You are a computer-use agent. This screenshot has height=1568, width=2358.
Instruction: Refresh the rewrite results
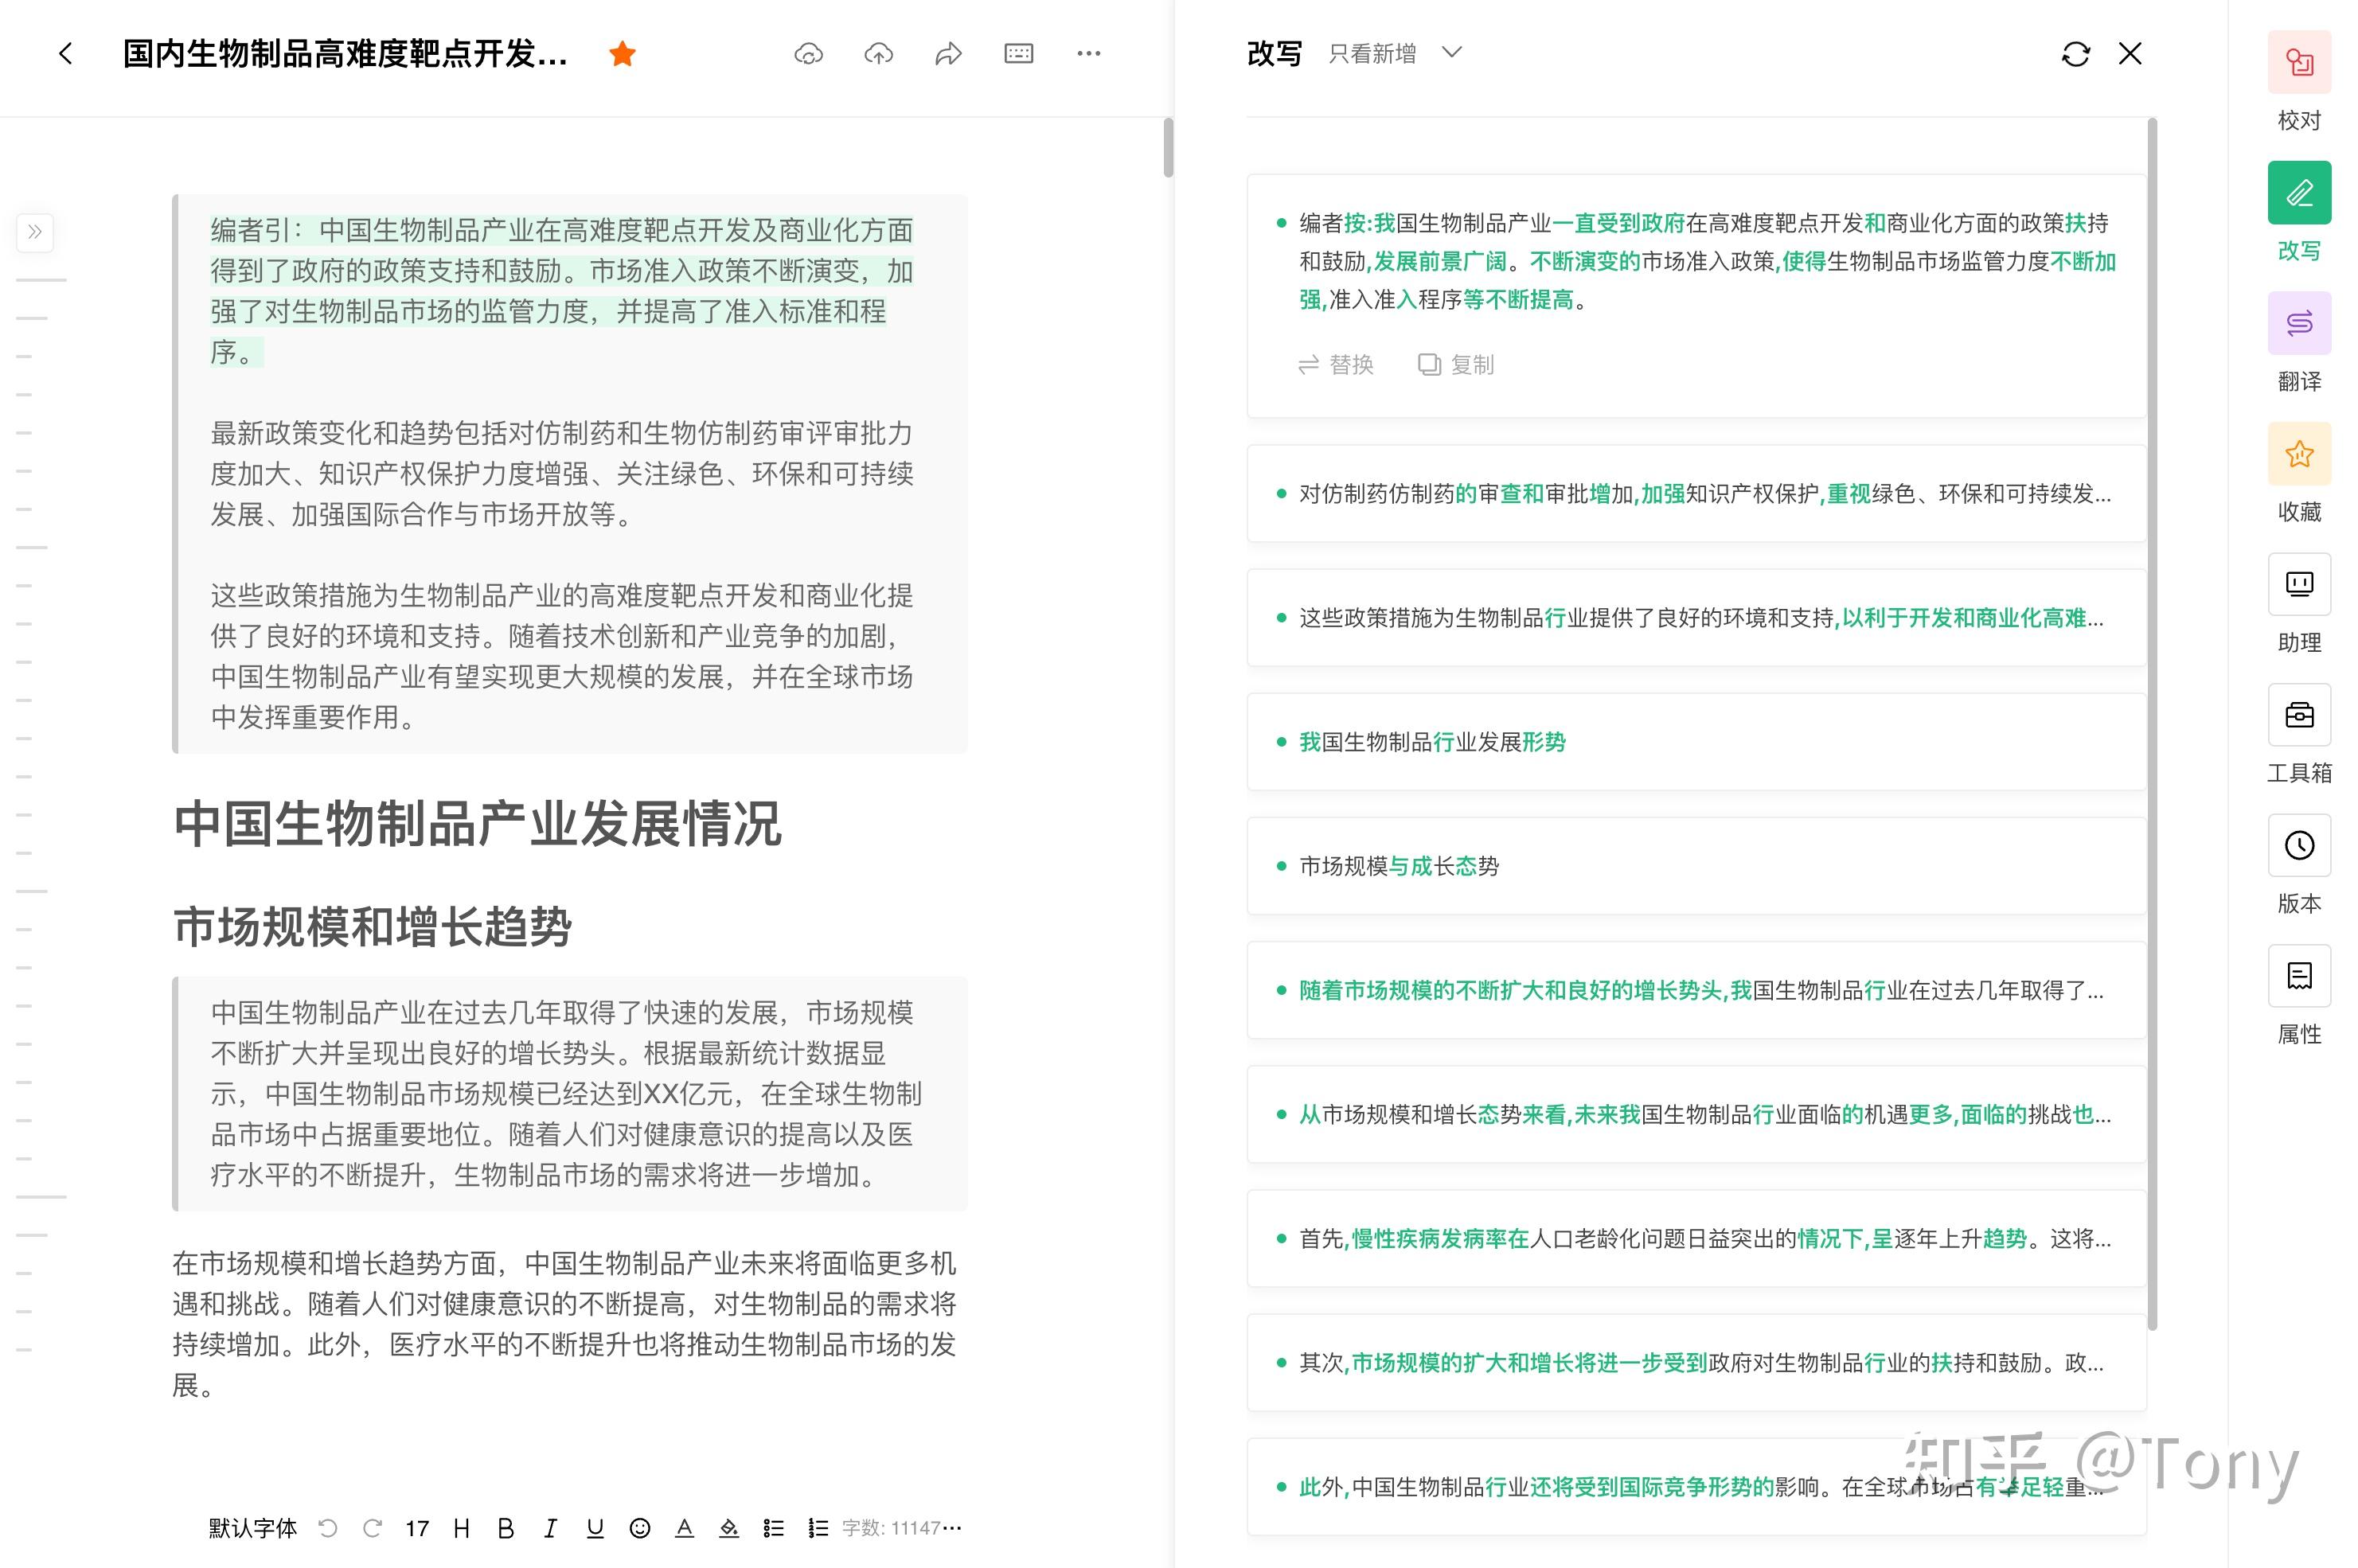pyautogui.click(x=2075, y=54)
